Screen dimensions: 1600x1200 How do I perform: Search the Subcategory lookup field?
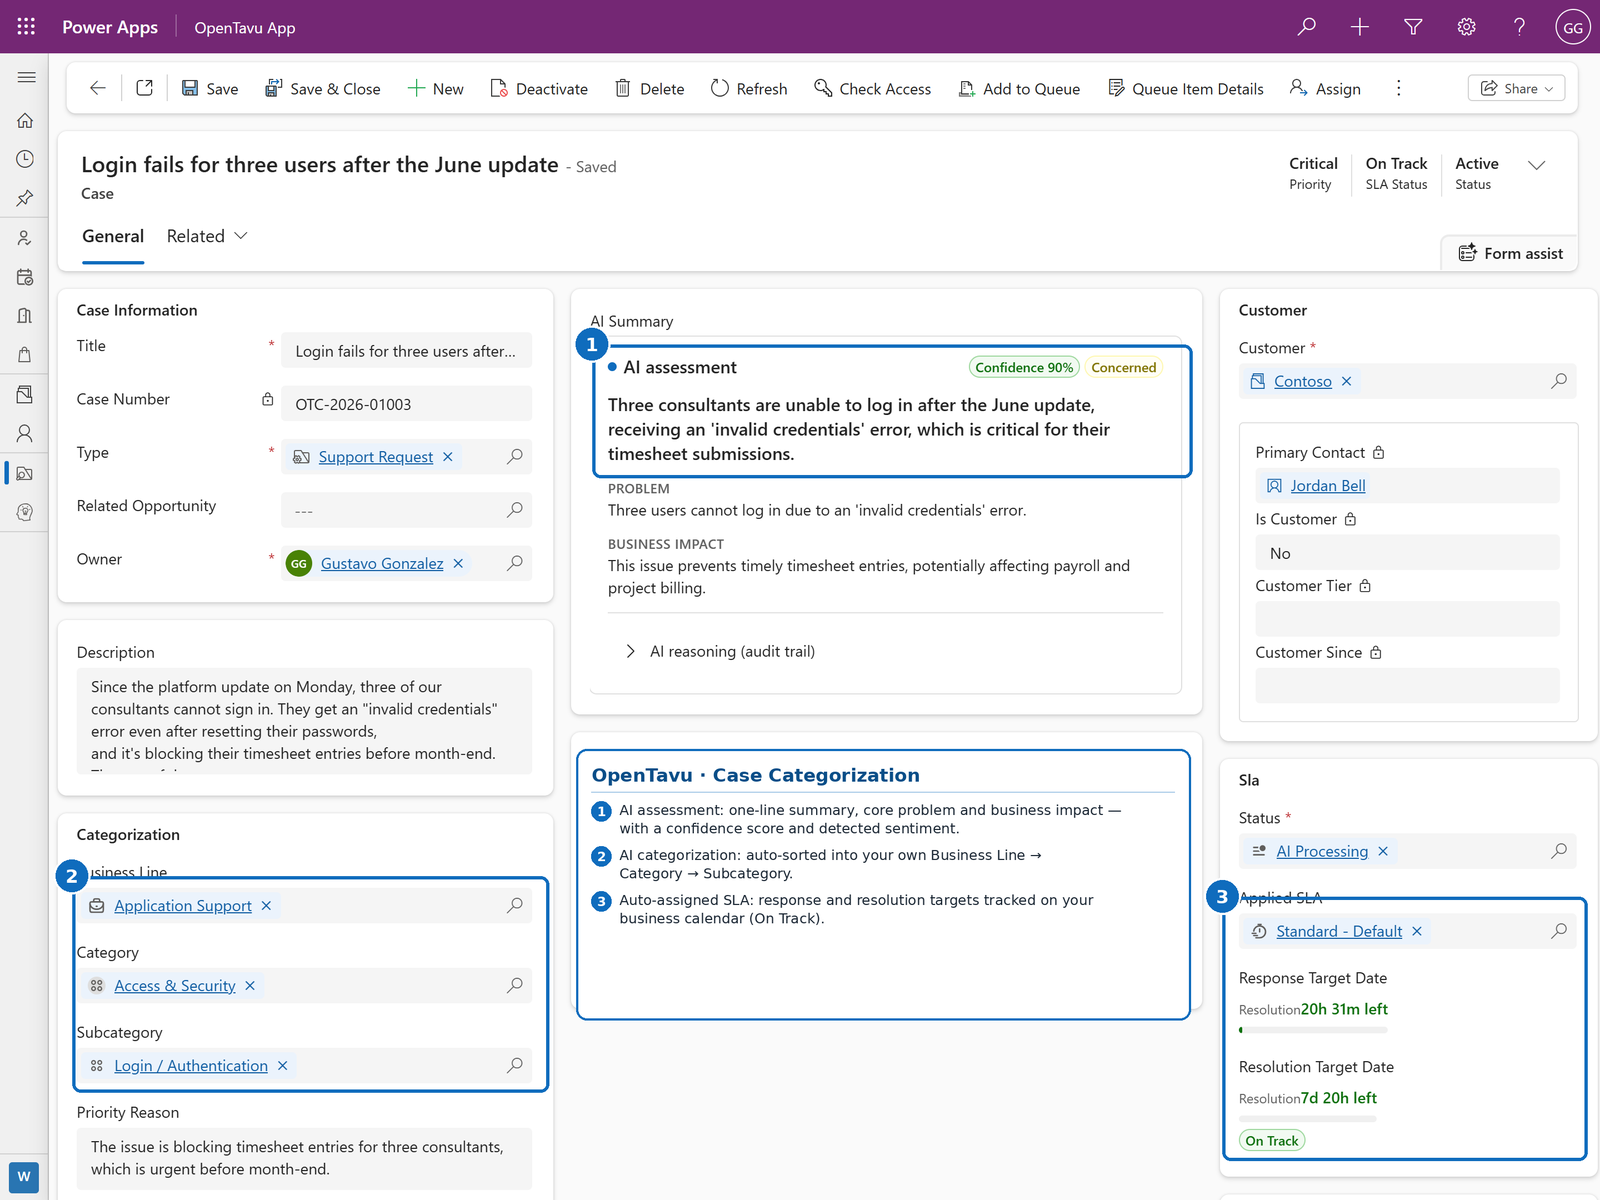point(515,1066)
